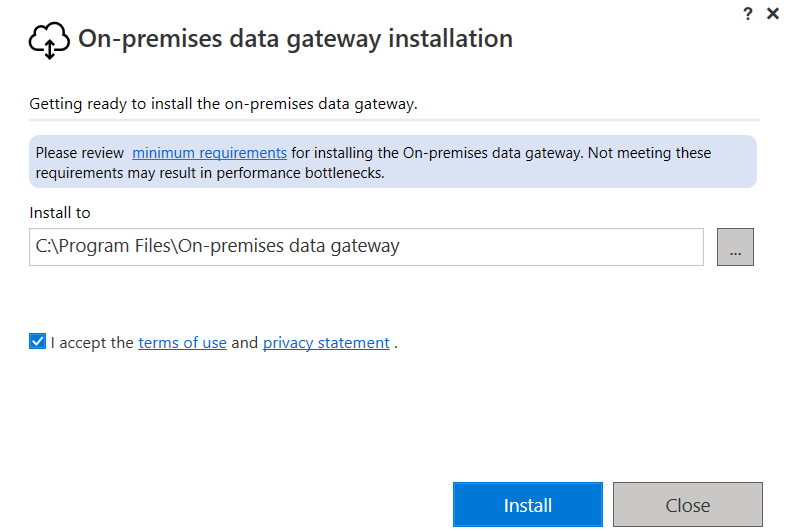Screen dimensions: 786x531
Task: Click the 'Install to' field label
Action: [60, 213]
